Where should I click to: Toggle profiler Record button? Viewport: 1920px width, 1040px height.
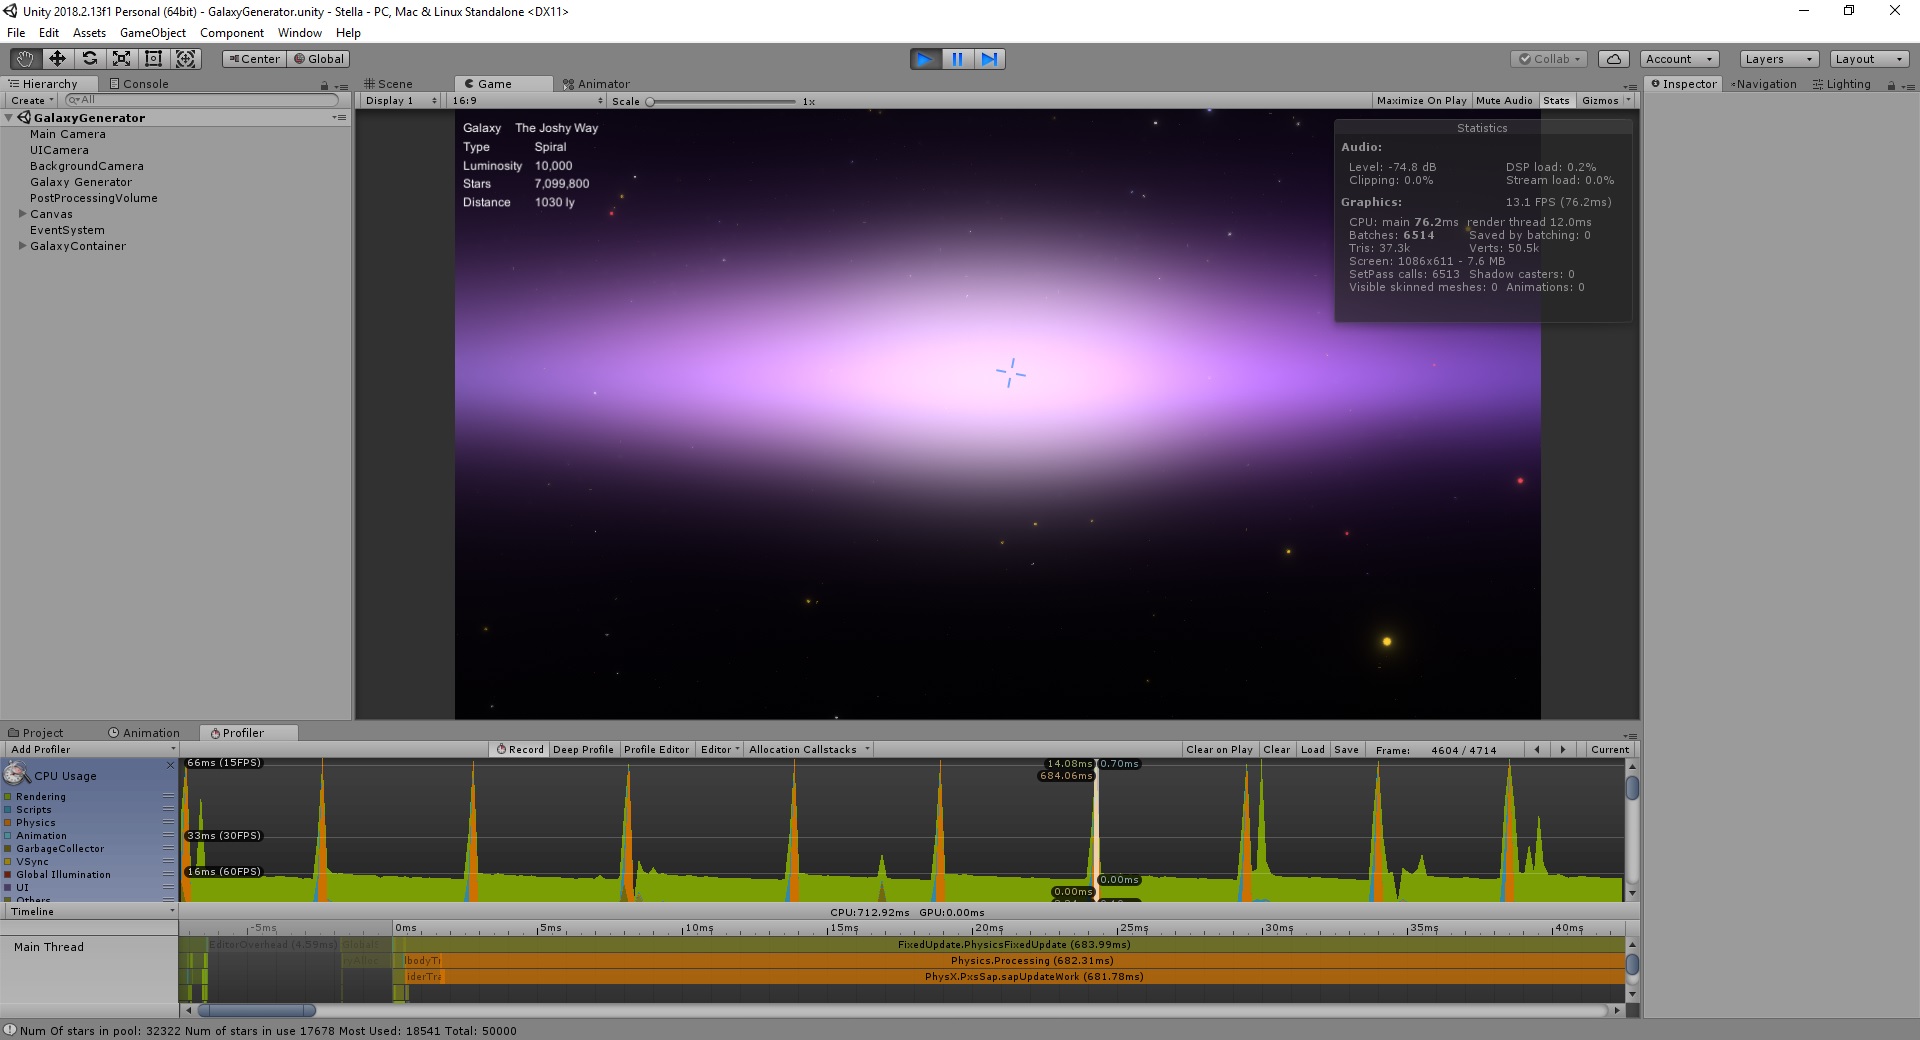(520, 749)
